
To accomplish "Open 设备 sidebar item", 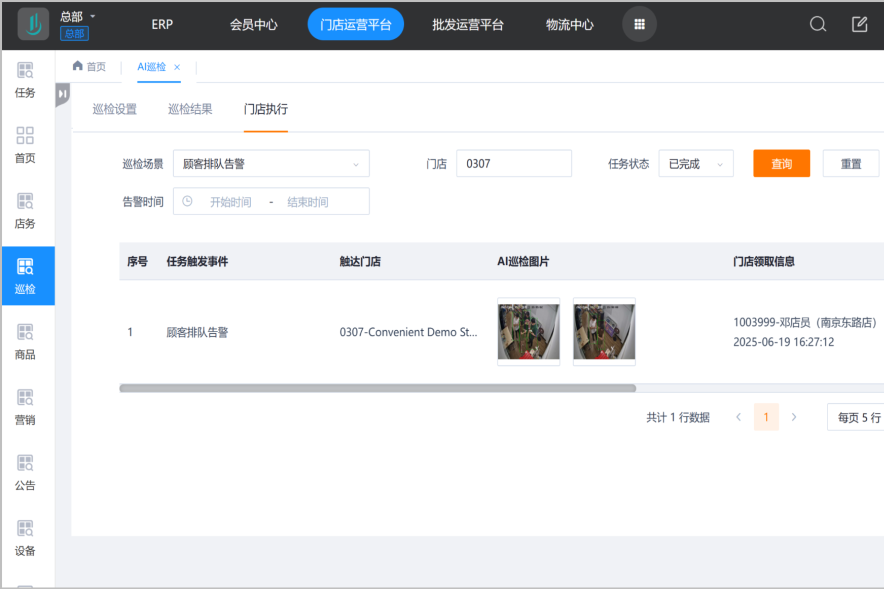I will coord(25,538).
